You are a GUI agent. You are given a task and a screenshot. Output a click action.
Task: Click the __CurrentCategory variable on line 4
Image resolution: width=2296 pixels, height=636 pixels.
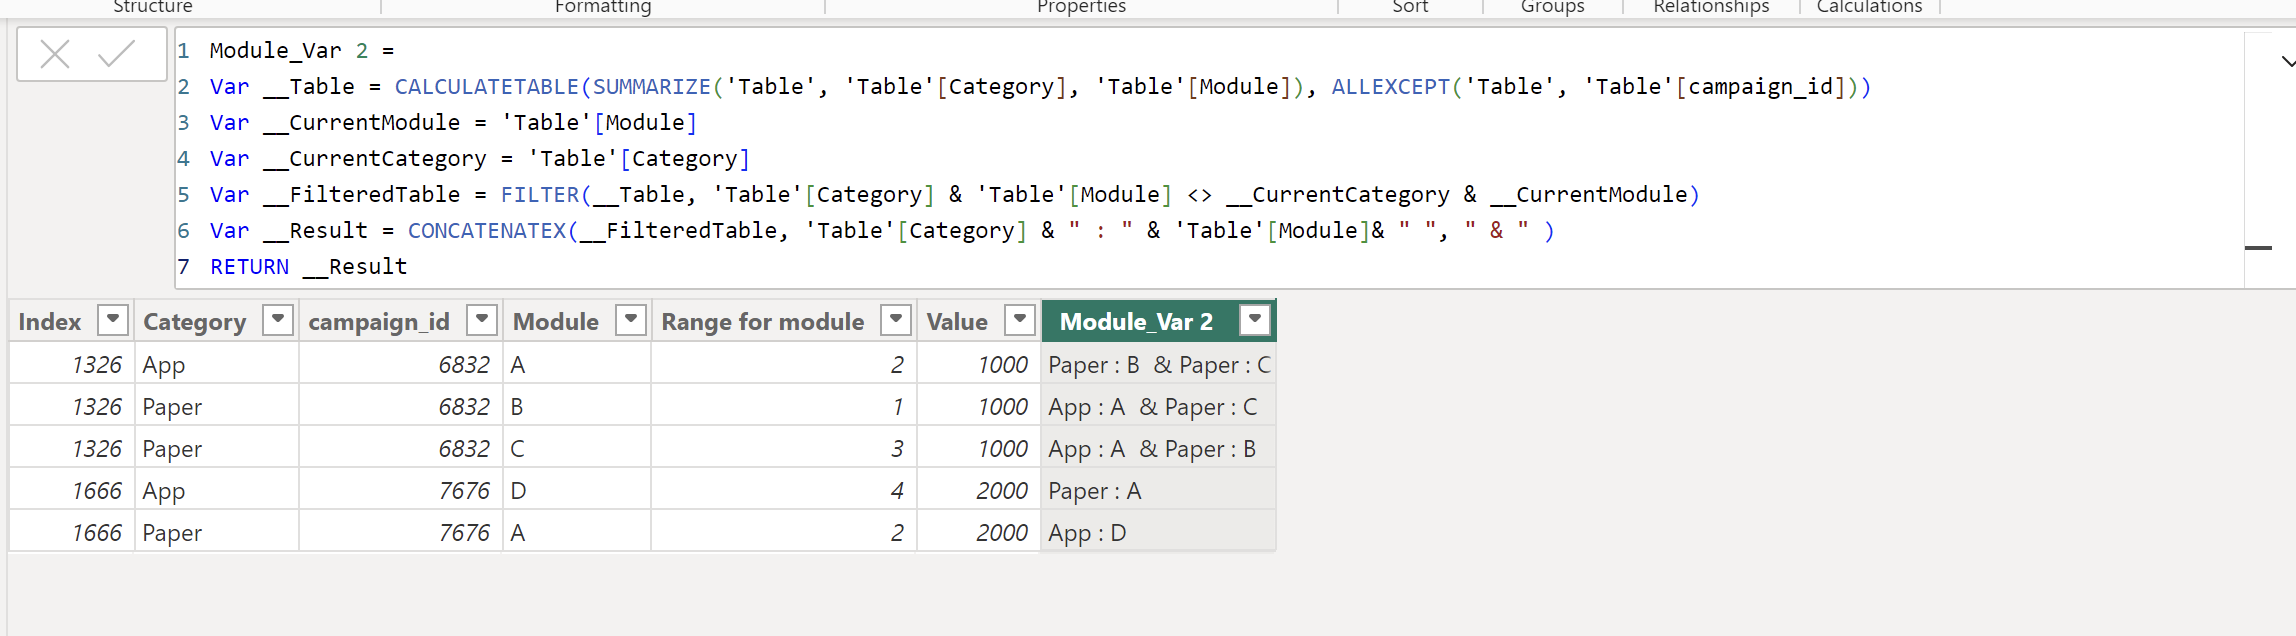375,159
